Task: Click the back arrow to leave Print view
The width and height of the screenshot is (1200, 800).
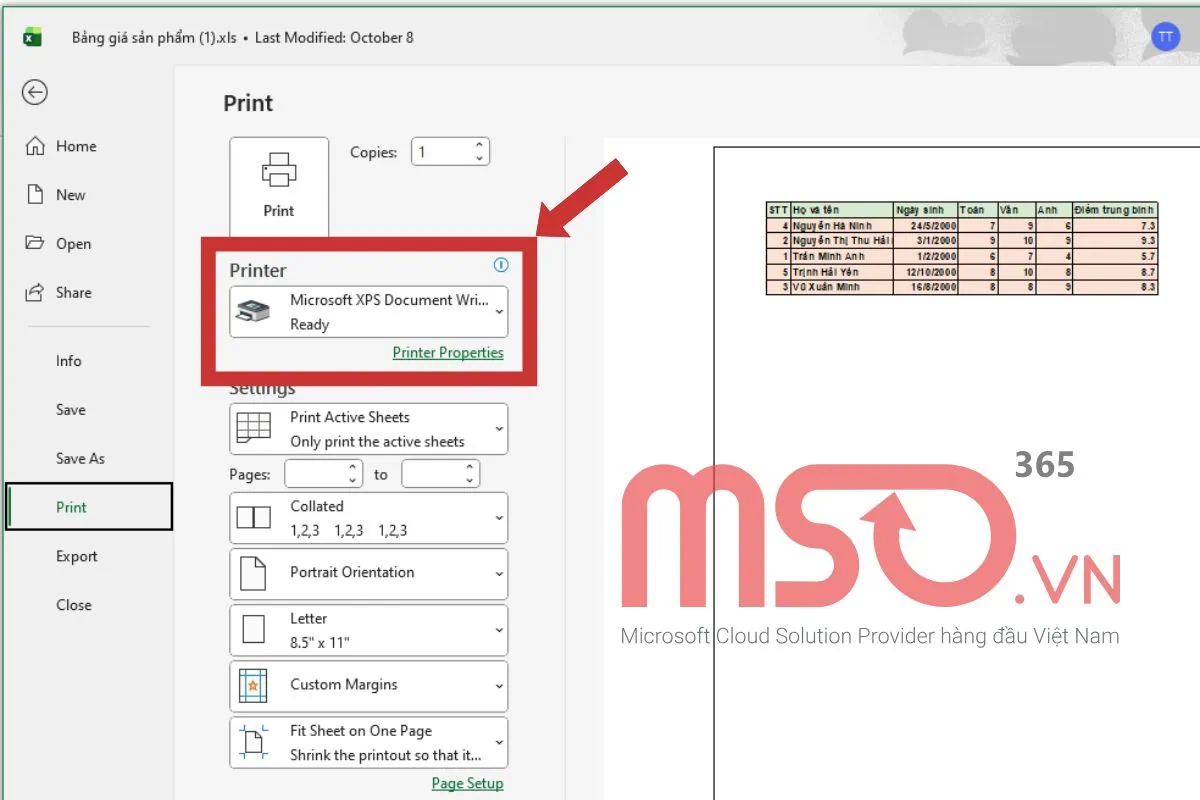Action: pyautogui.click(x=34, y=92)
